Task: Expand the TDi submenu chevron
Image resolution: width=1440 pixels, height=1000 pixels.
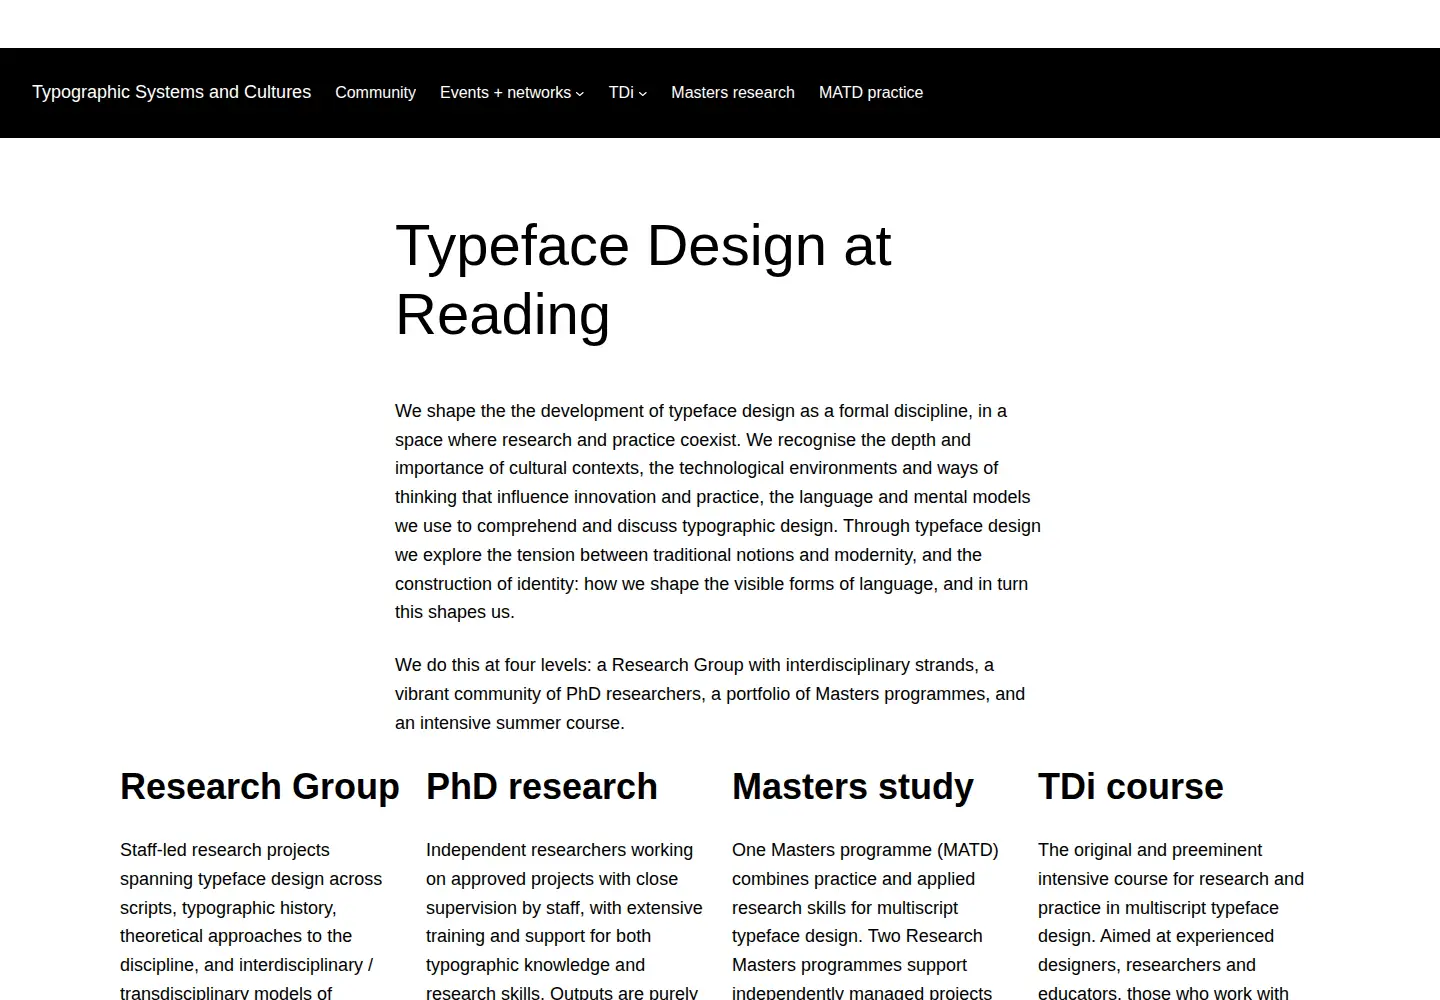Action: tap(642, 94)
